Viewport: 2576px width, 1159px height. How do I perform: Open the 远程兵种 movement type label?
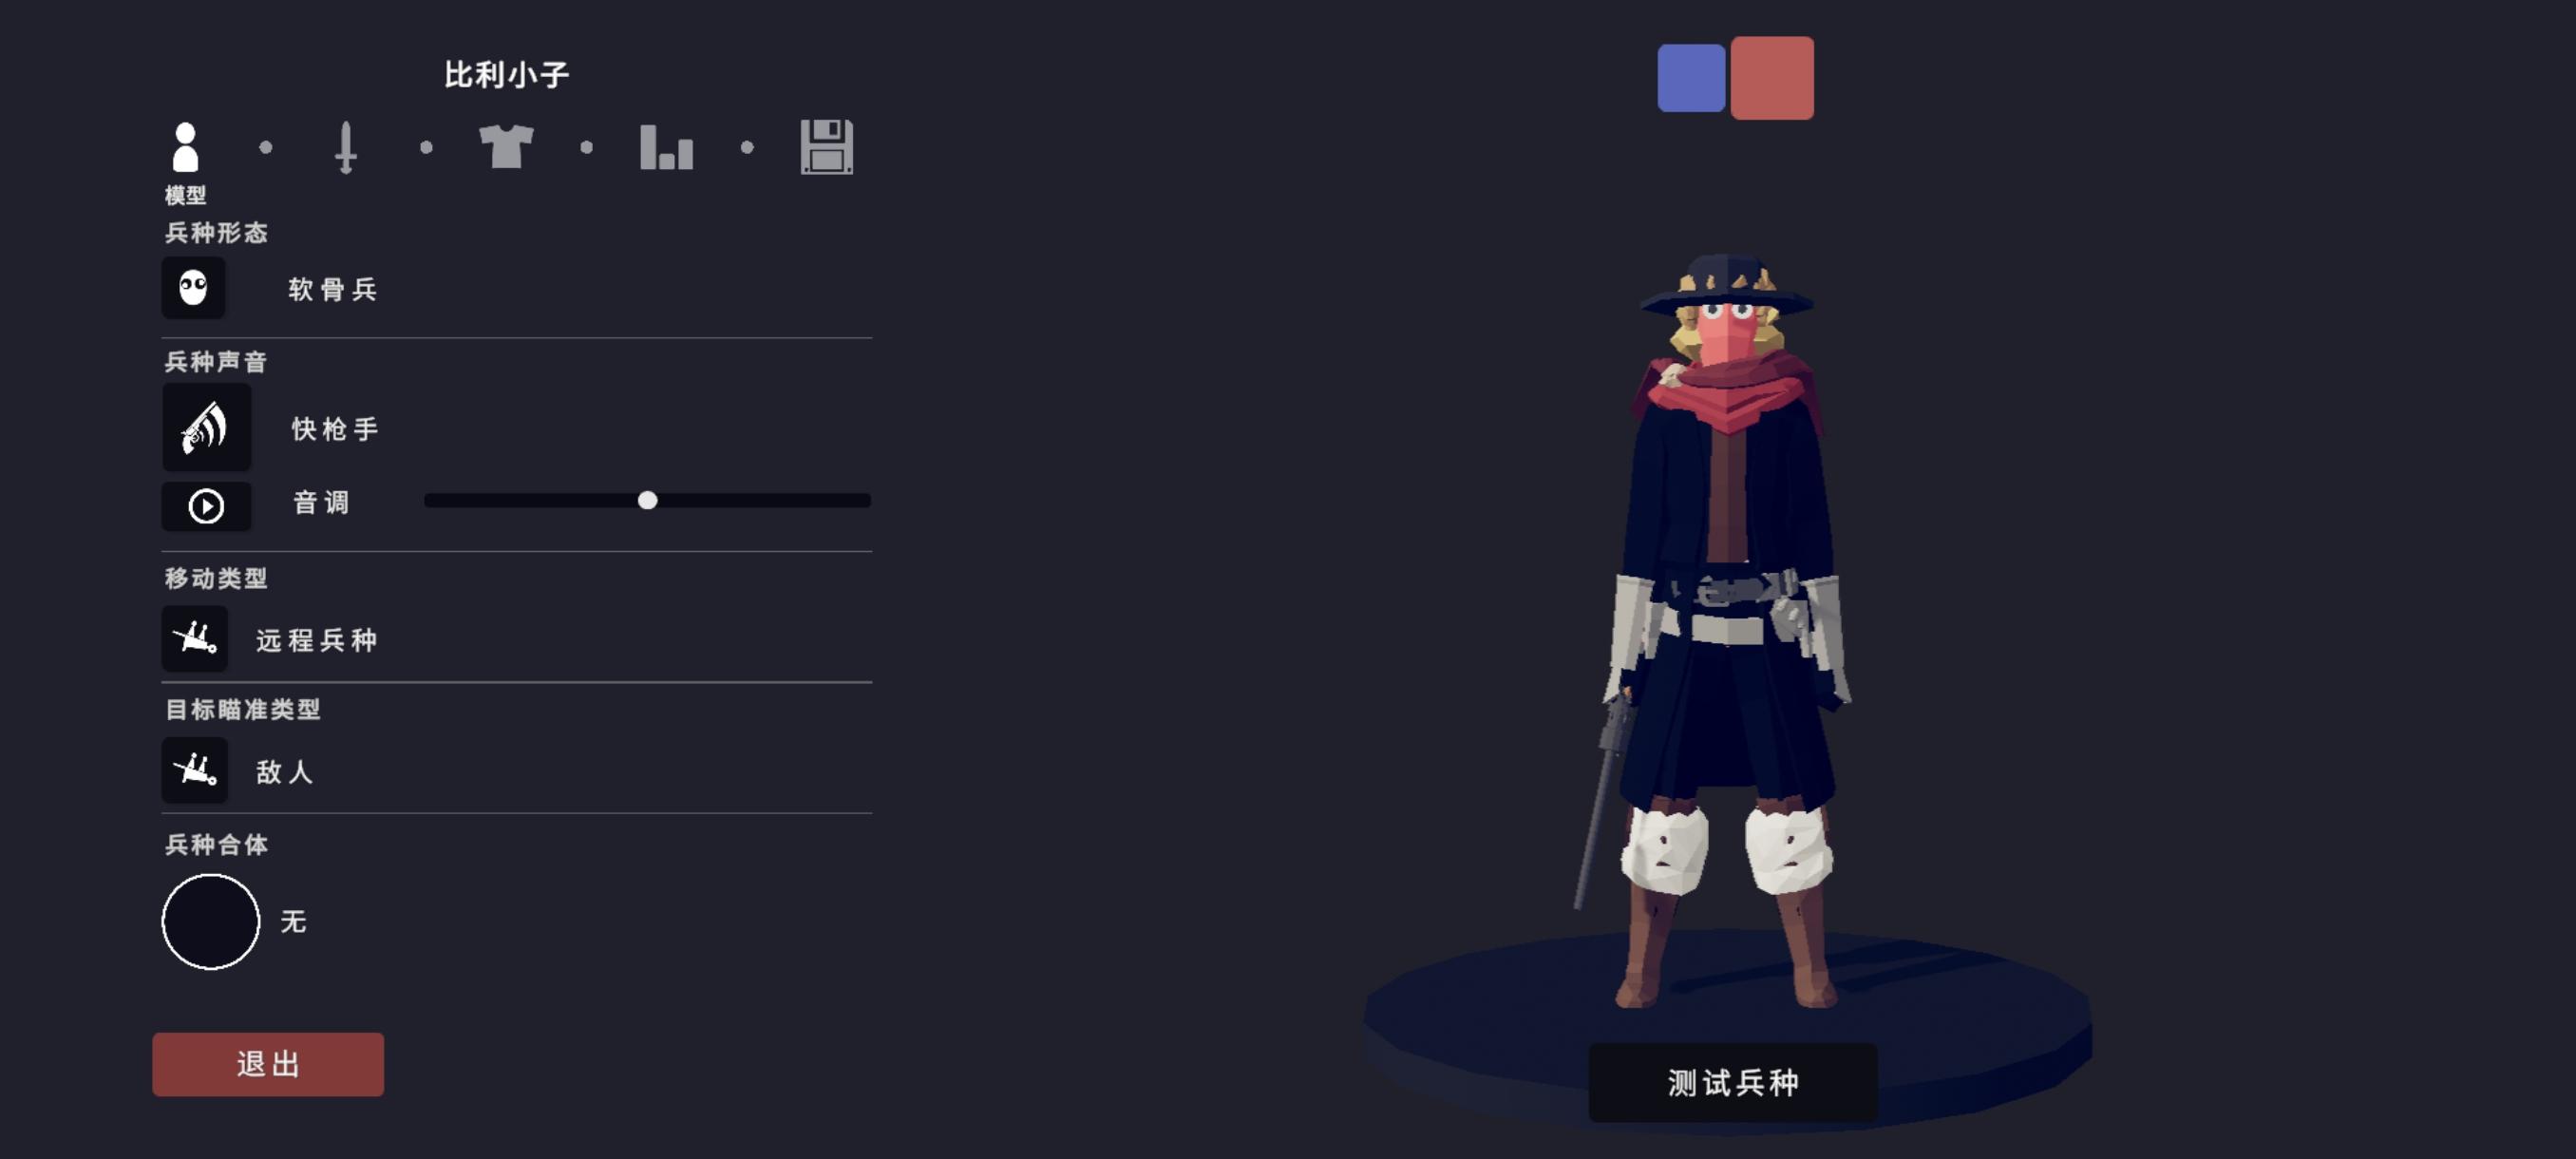click(x=317, y=640)
